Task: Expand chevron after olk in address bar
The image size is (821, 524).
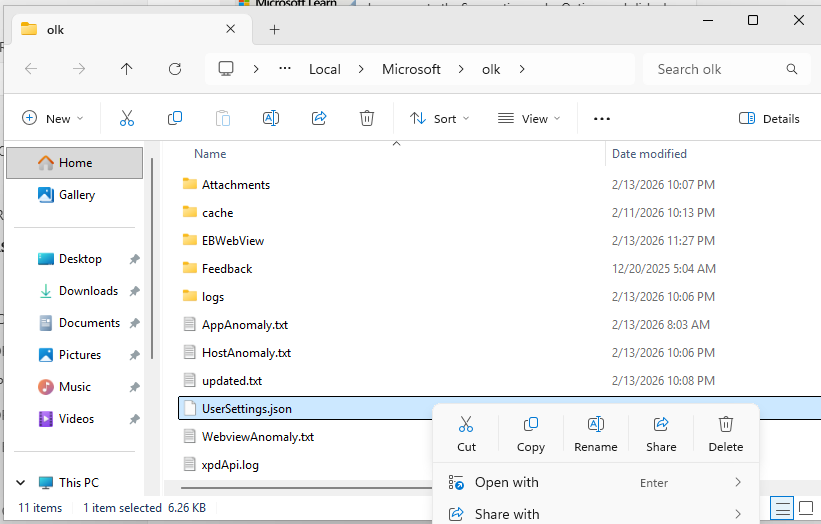Action: tap(522, 69)
